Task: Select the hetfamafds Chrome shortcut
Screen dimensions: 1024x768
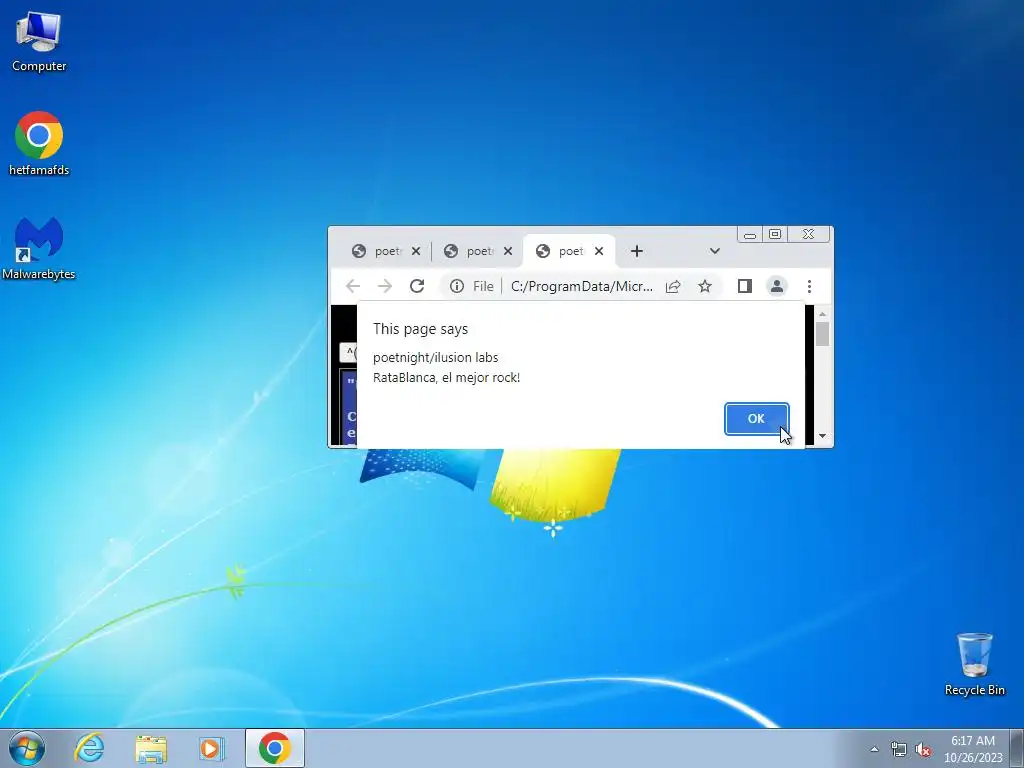Action: click(x=39, y=144)
